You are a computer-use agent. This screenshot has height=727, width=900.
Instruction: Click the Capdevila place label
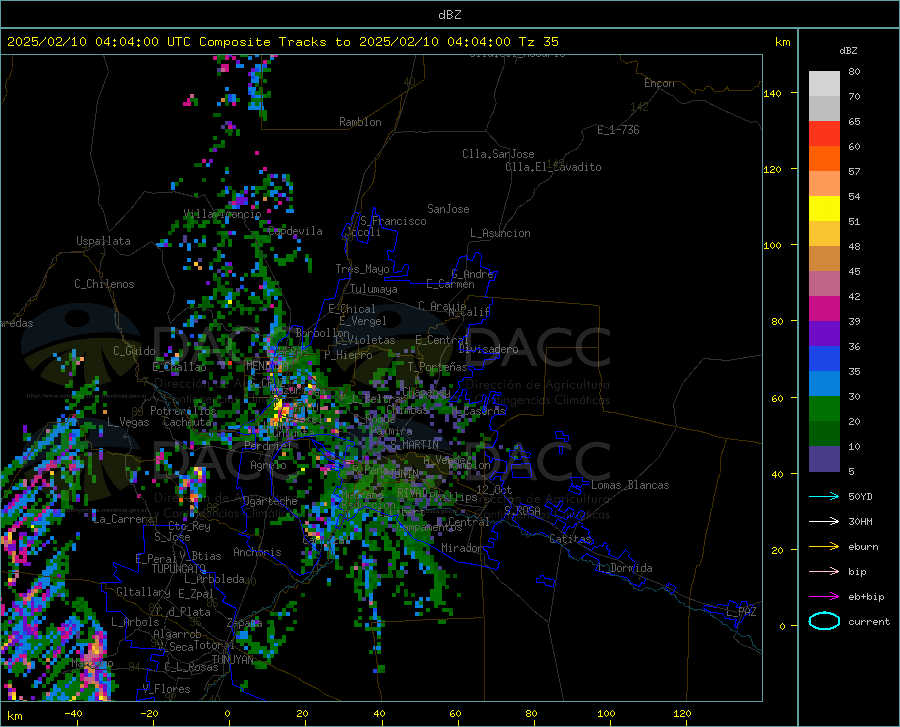pos(295,231)
